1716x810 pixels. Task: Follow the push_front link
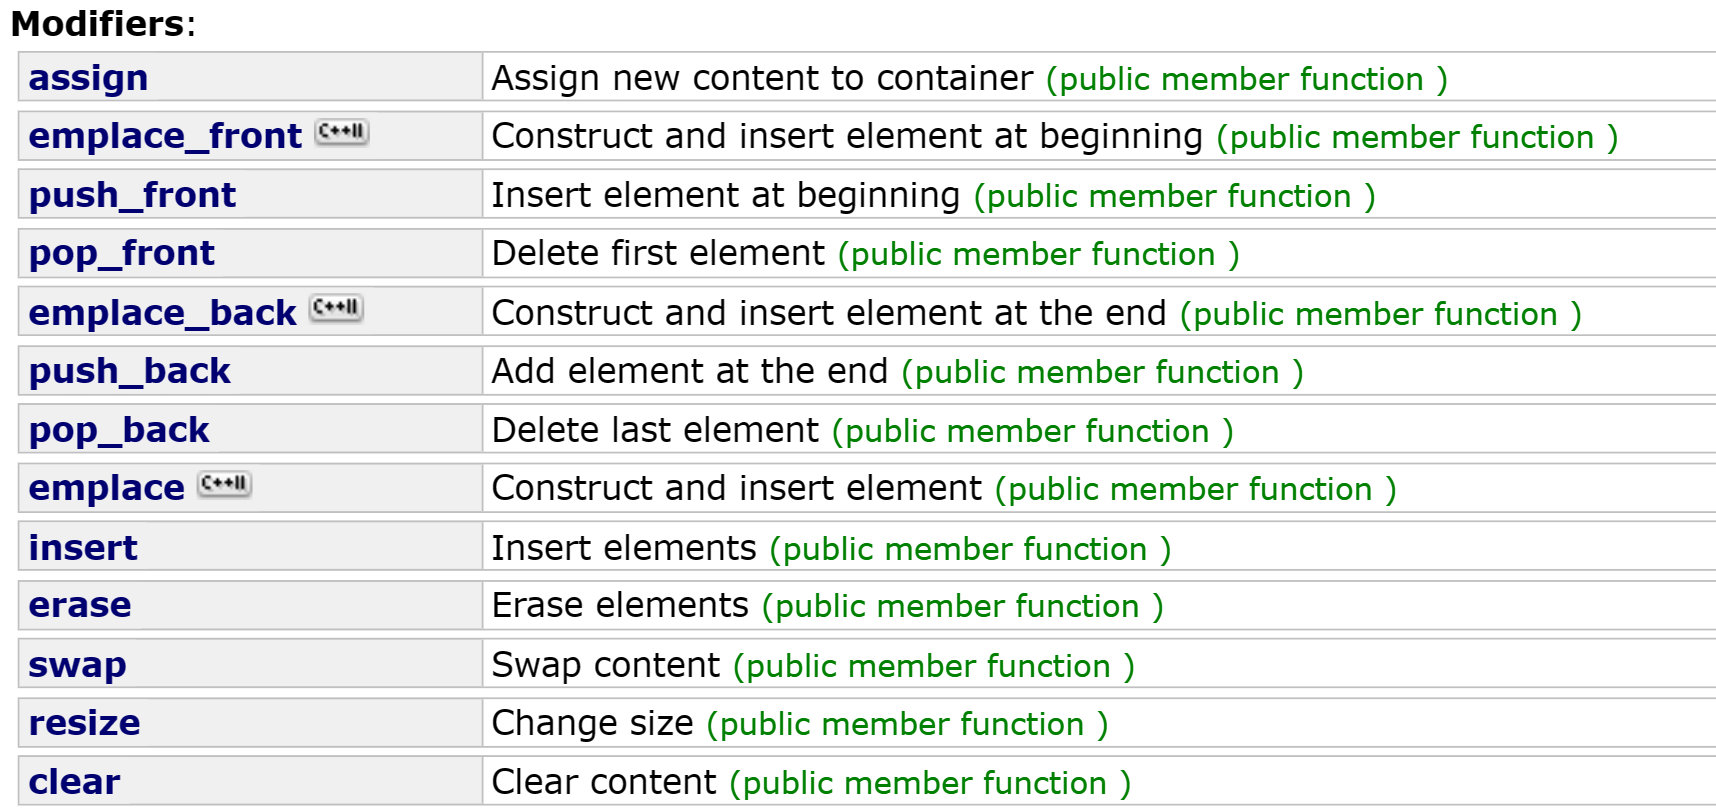point(132,195)
